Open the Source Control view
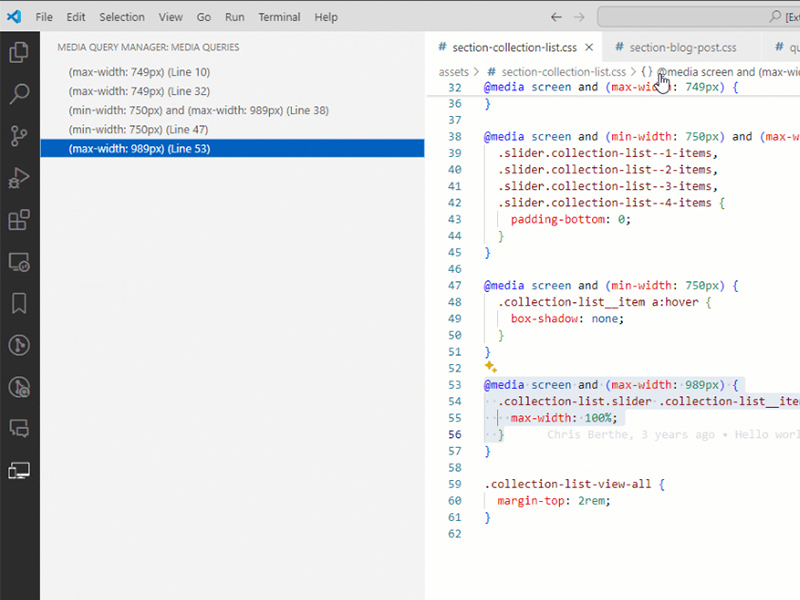 pos(19,136)
